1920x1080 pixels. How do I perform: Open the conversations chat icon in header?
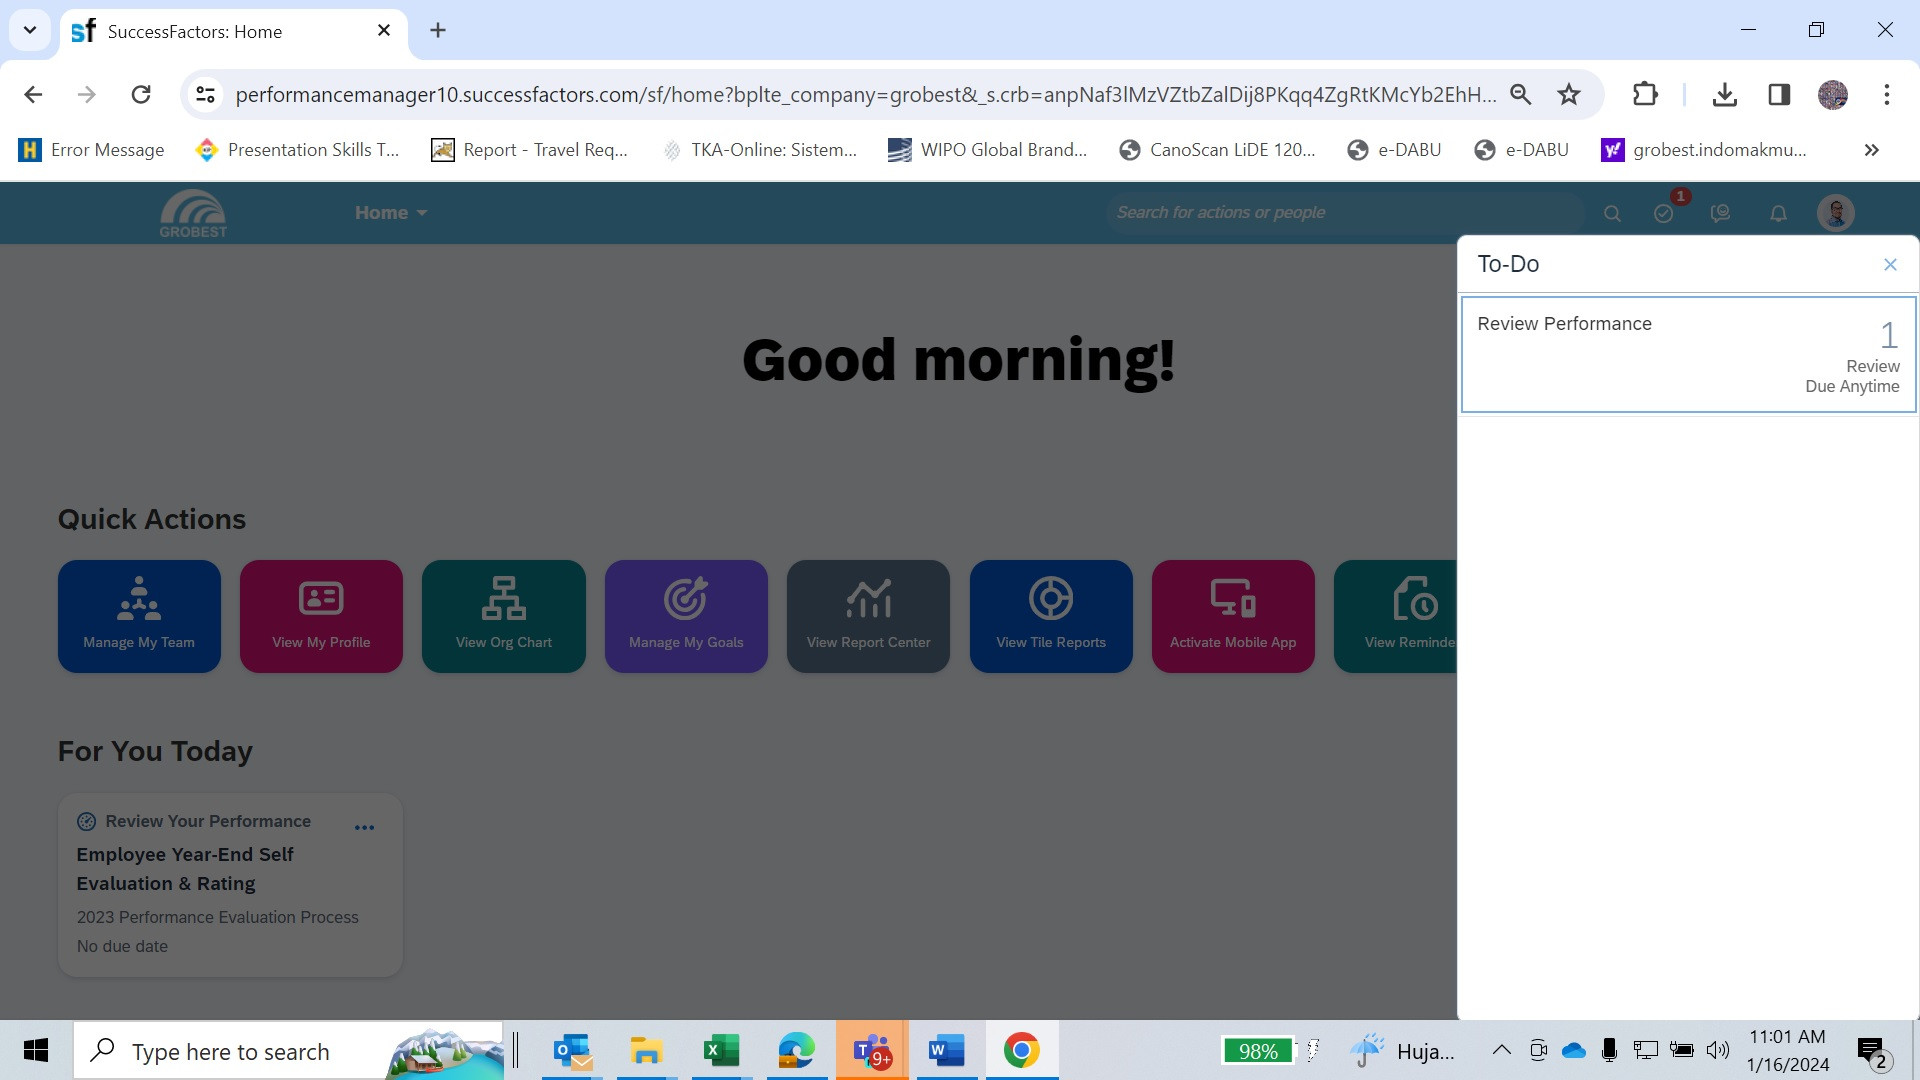1720,213
